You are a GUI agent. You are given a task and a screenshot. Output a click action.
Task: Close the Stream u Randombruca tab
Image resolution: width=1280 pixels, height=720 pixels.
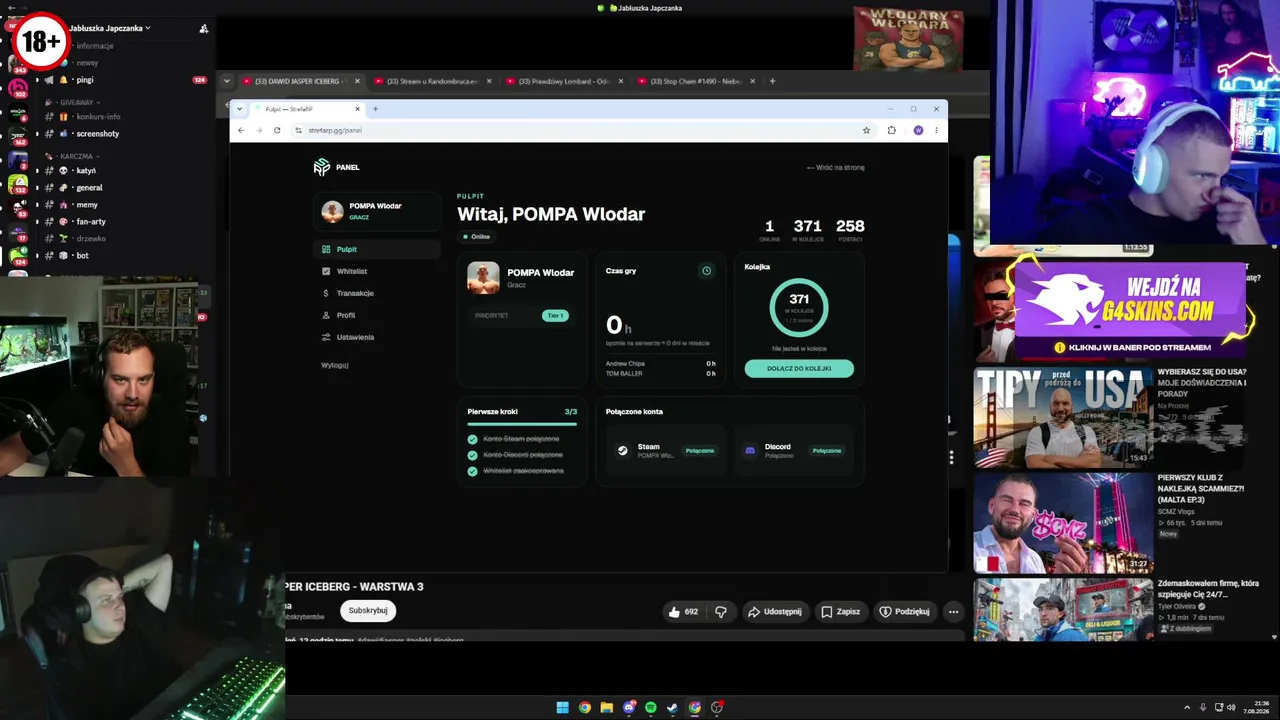point(488,81)
